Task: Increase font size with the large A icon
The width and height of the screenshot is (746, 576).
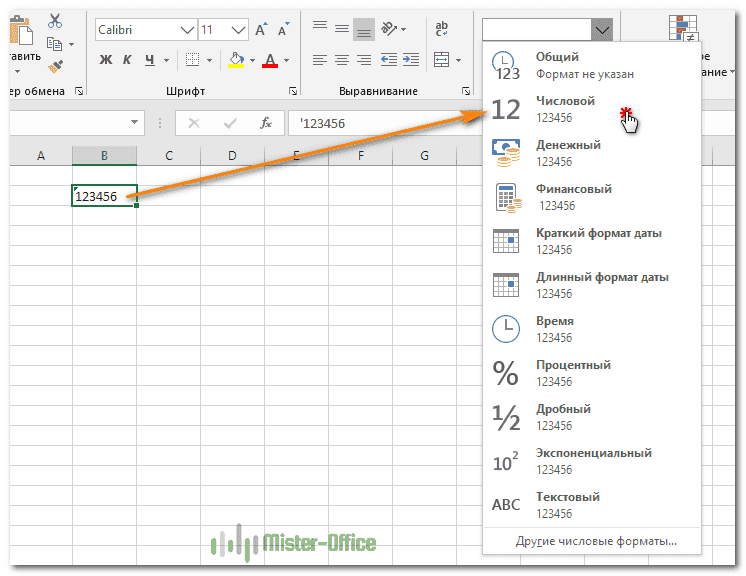Action: pyautogui.click(x=262, y=30)
